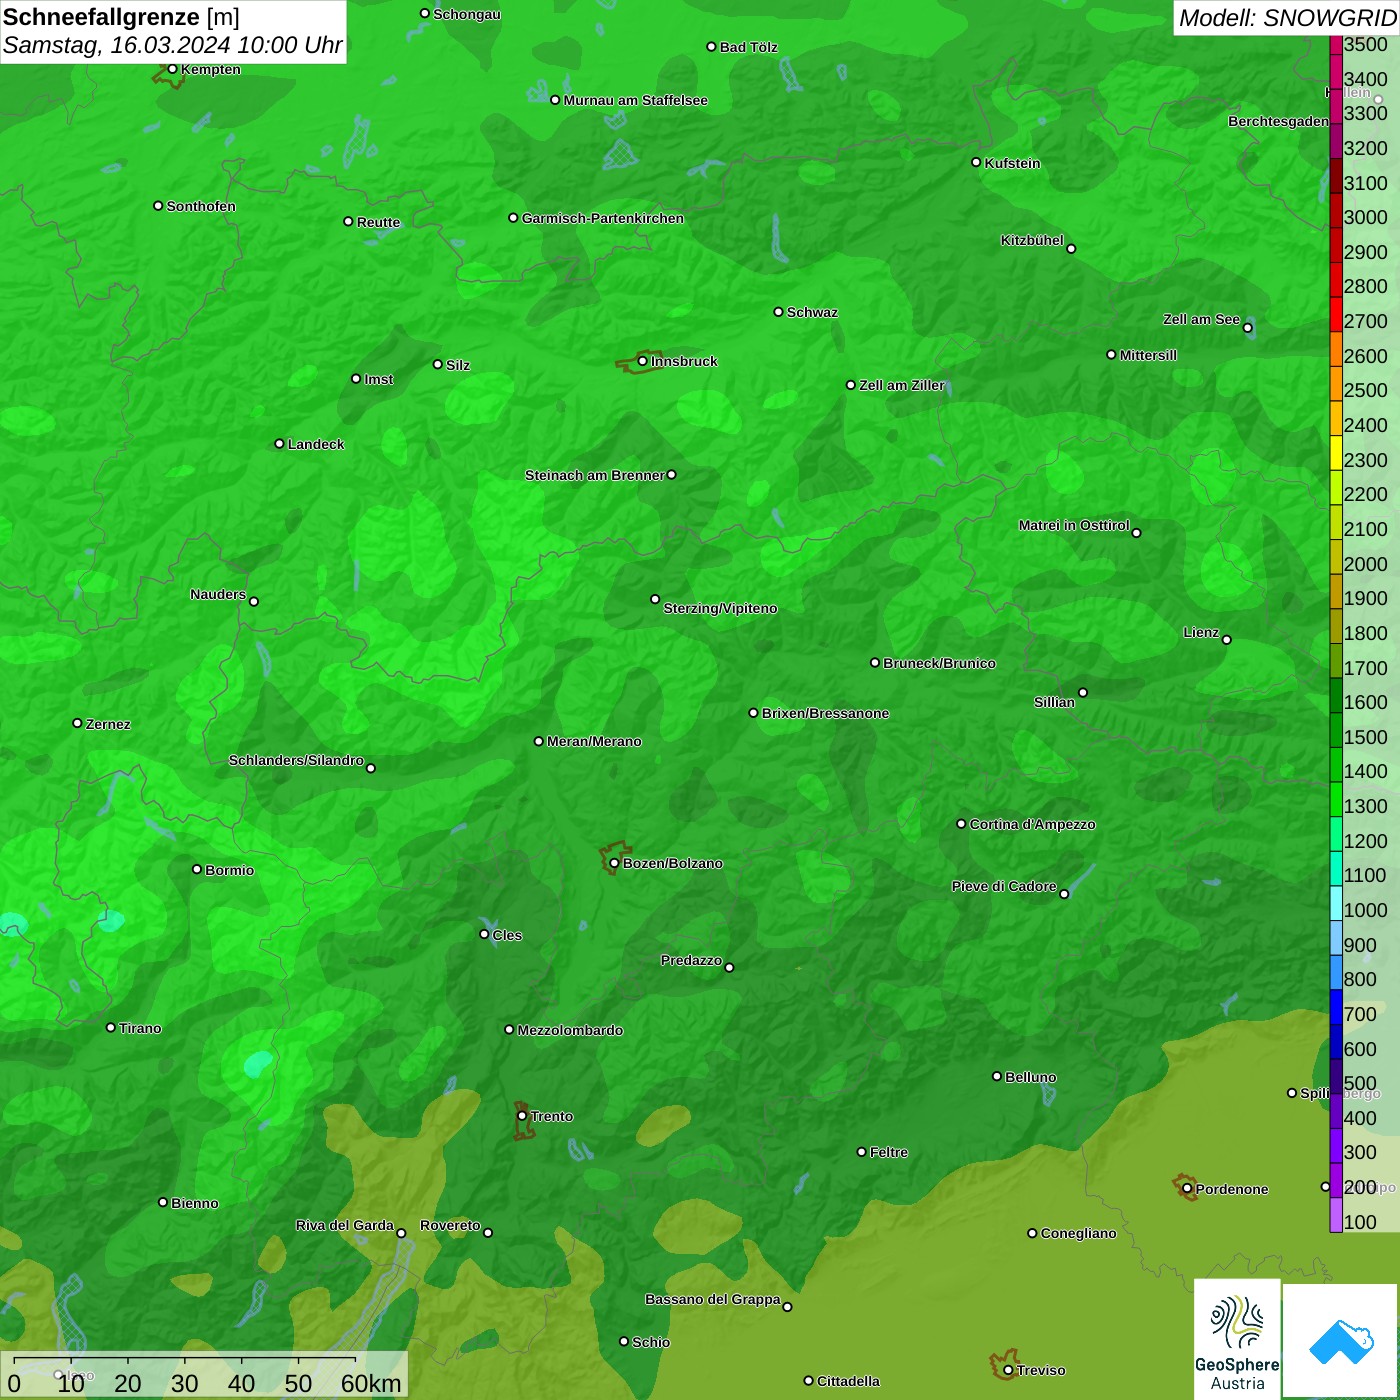The width and height of the screenshot is (1400, 1400).
Task: Click the Cittadella label
Action: coord(848,1381)
